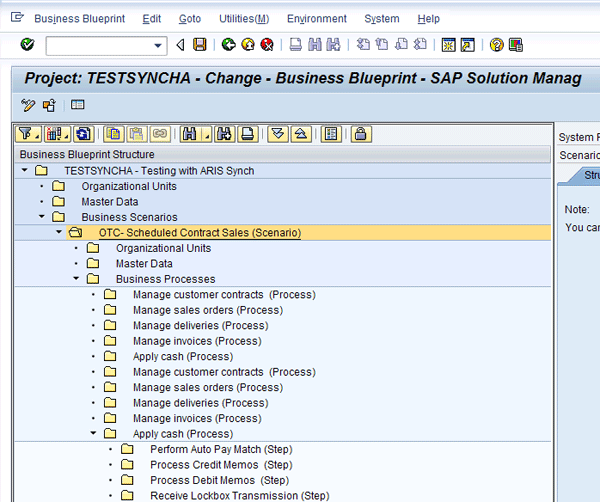This screenshot has width=600, height=502.
Task: Select OTC- Scheduled Contract Sales (Scenario)
Action: [x=199, y=233]
